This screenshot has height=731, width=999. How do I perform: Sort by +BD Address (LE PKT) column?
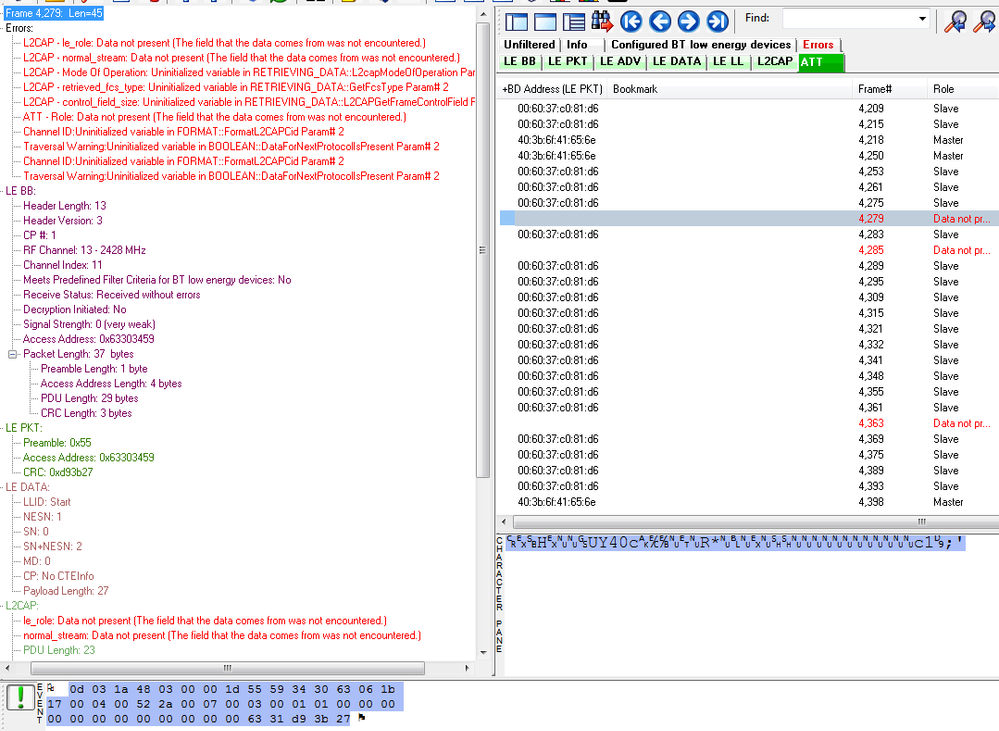coord(552,89)
